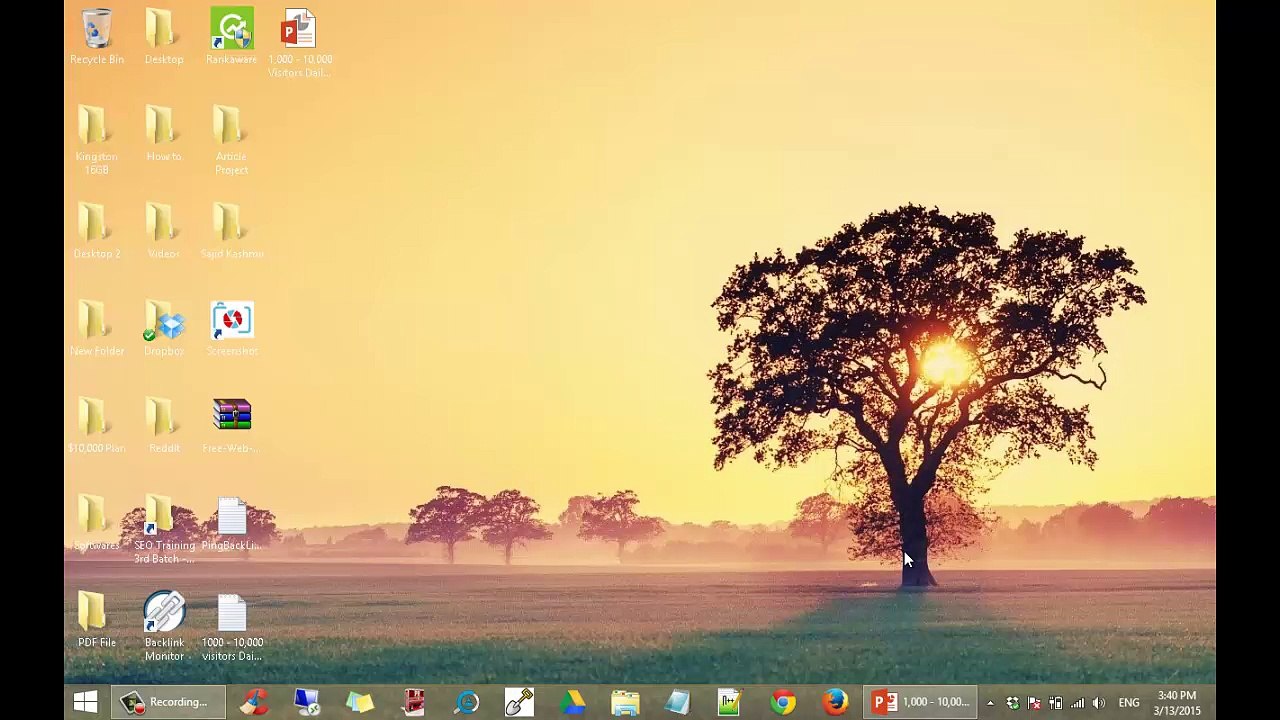
Task: Select the Screenshot shortcut icon
Action: click(x=231, y=329)
